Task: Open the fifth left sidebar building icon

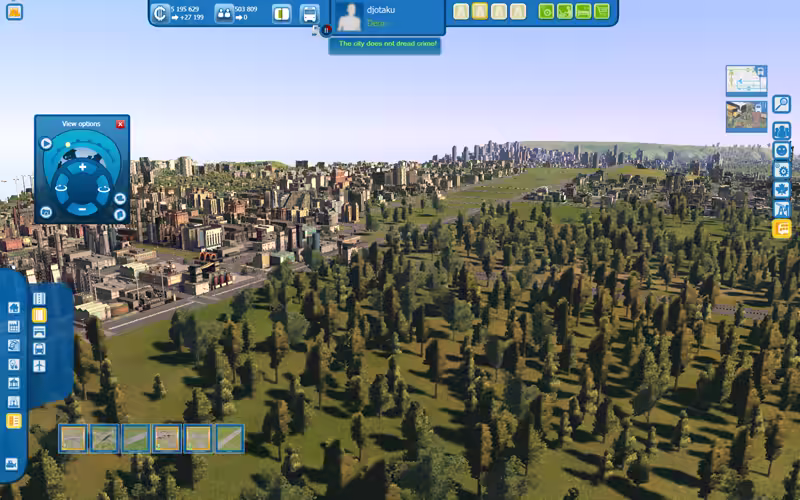Action: 14,383
